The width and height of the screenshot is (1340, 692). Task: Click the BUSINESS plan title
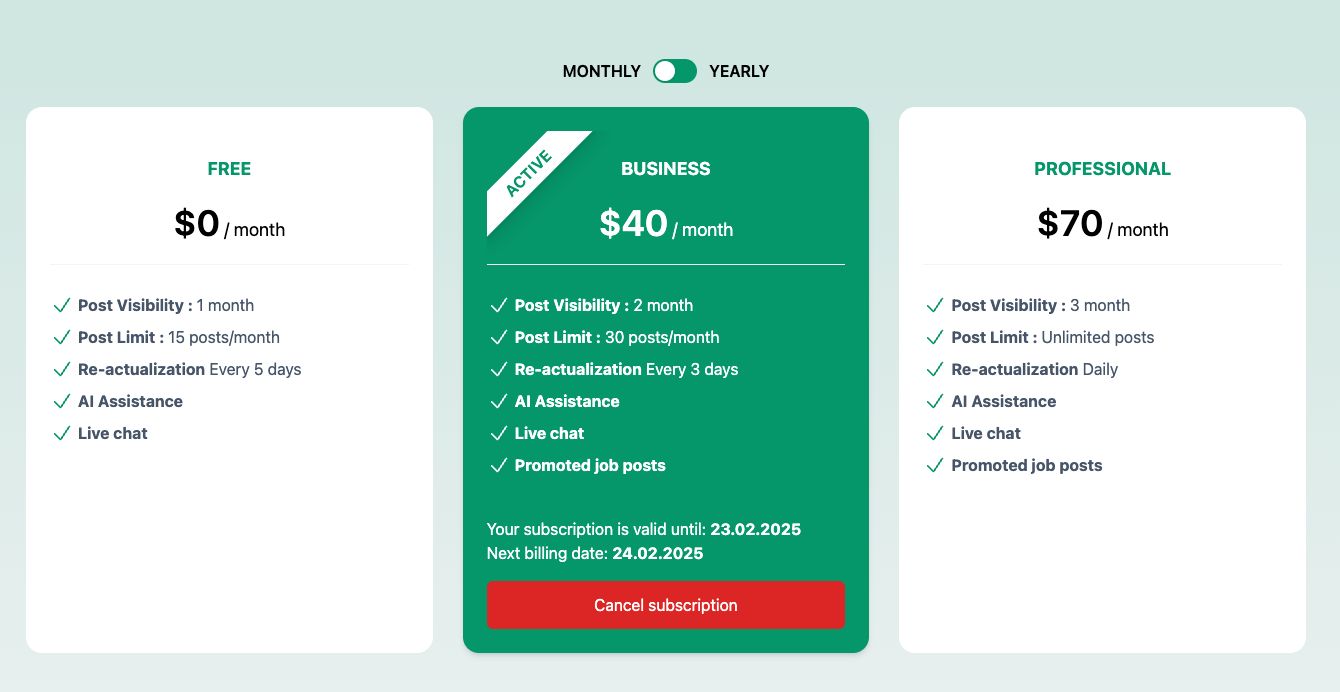tap(666, 169)
